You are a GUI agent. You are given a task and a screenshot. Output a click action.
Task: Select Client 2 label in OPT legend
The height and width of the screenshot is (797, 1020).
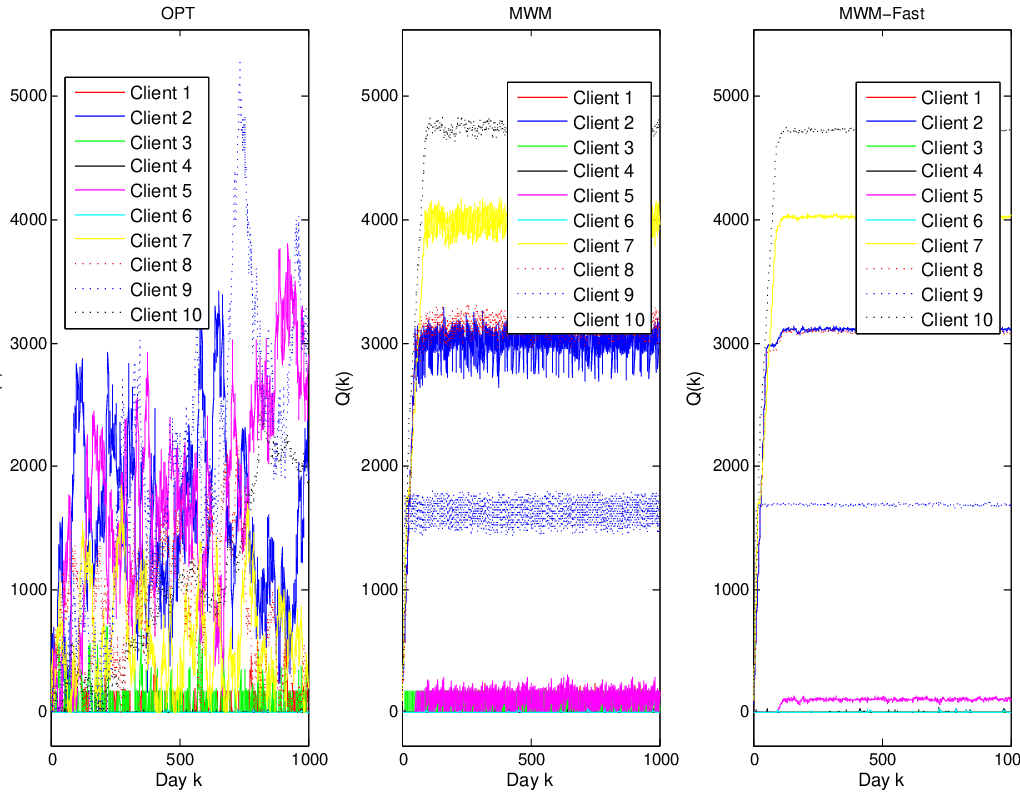click(161, 118)
